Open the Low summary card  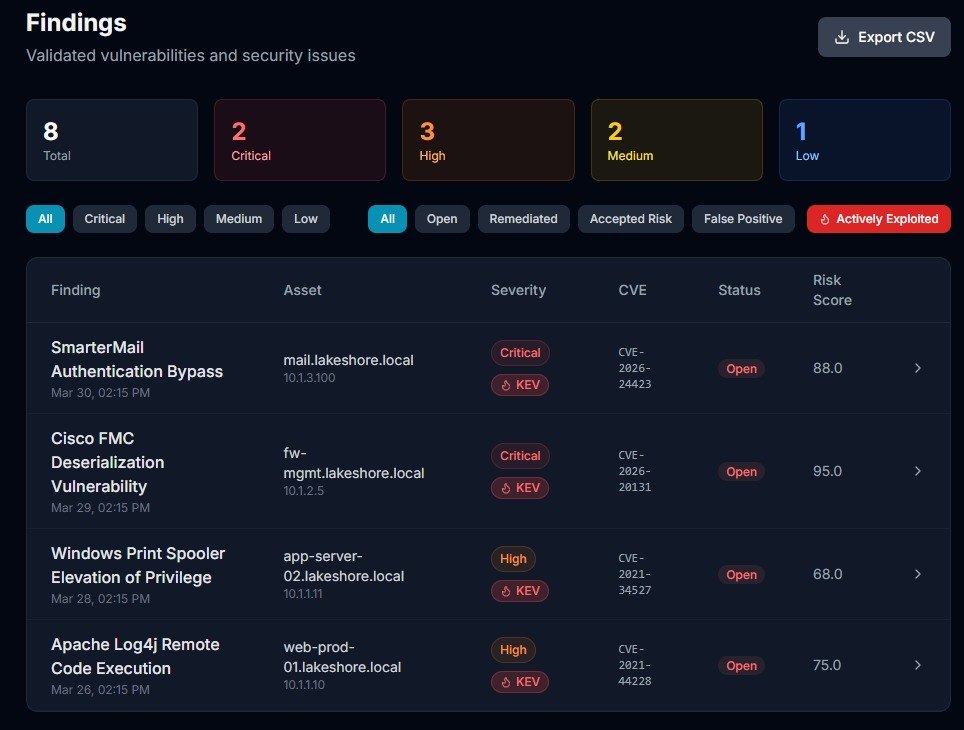[864, 140]
